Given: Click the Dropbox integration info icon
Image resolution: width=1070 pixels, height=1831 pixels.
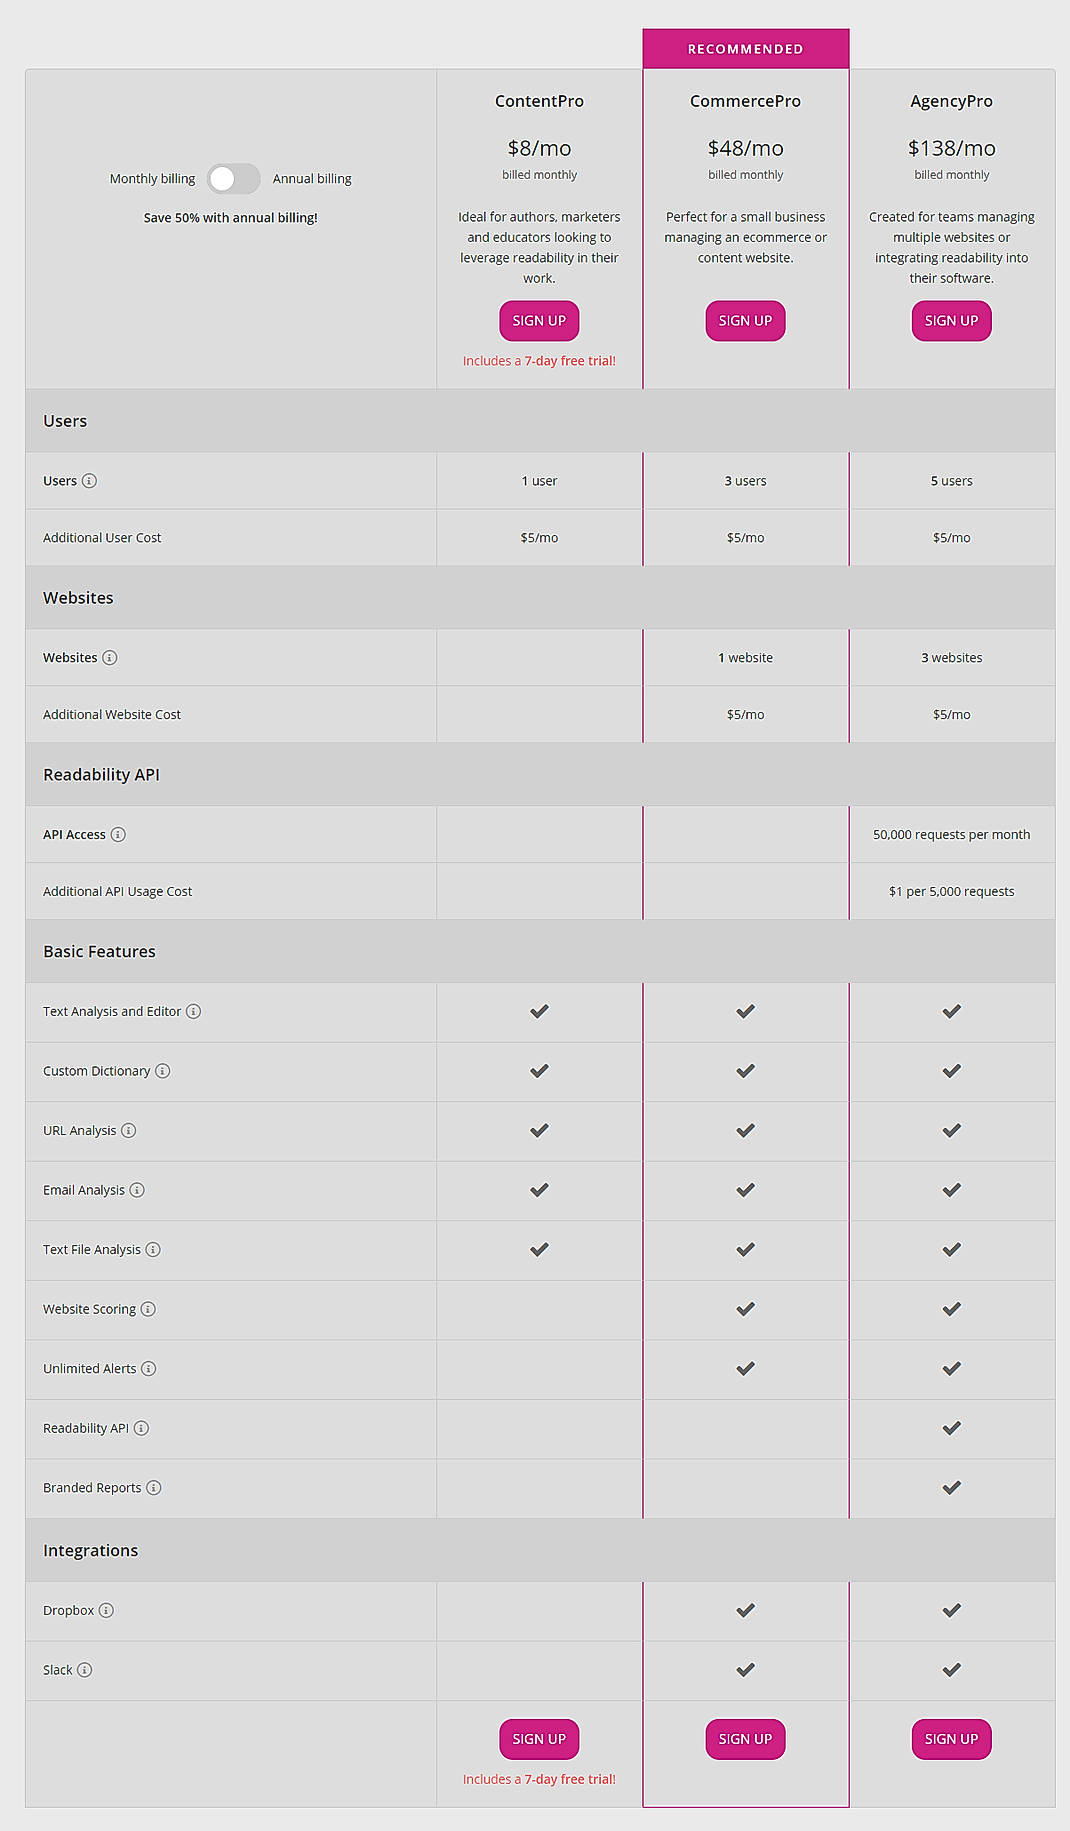Looking at the screenshot, I should click(105, 1610).
